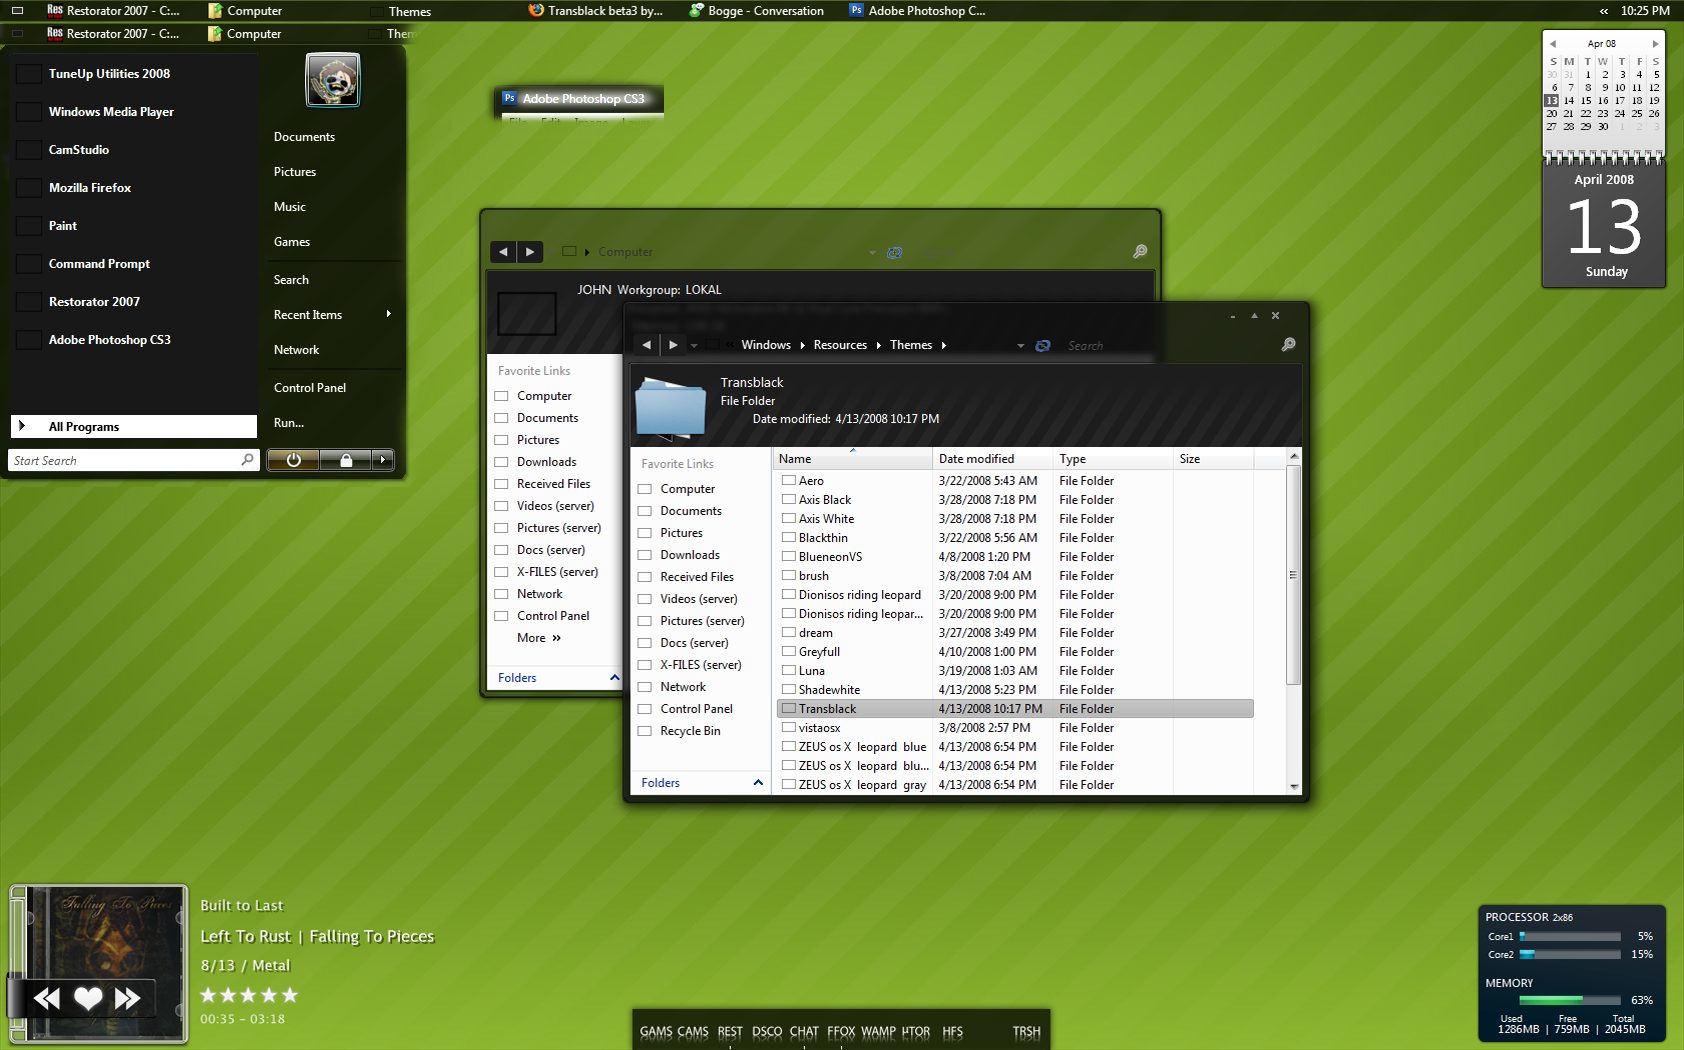Click the magnifier icon in Computer window

[1140, 252]
